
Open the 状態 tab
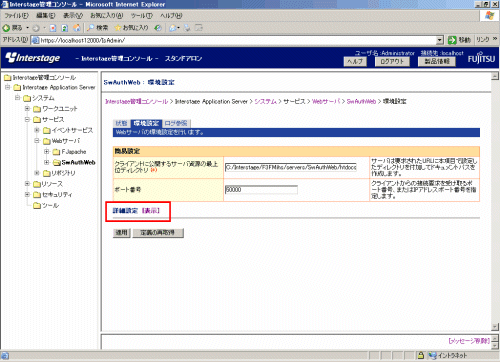[121, 123]
